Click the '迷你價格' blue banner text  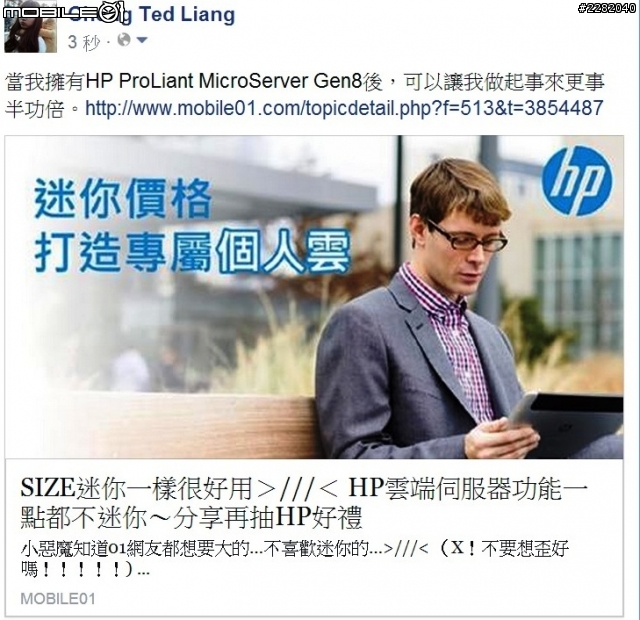(x=122, y=200)
